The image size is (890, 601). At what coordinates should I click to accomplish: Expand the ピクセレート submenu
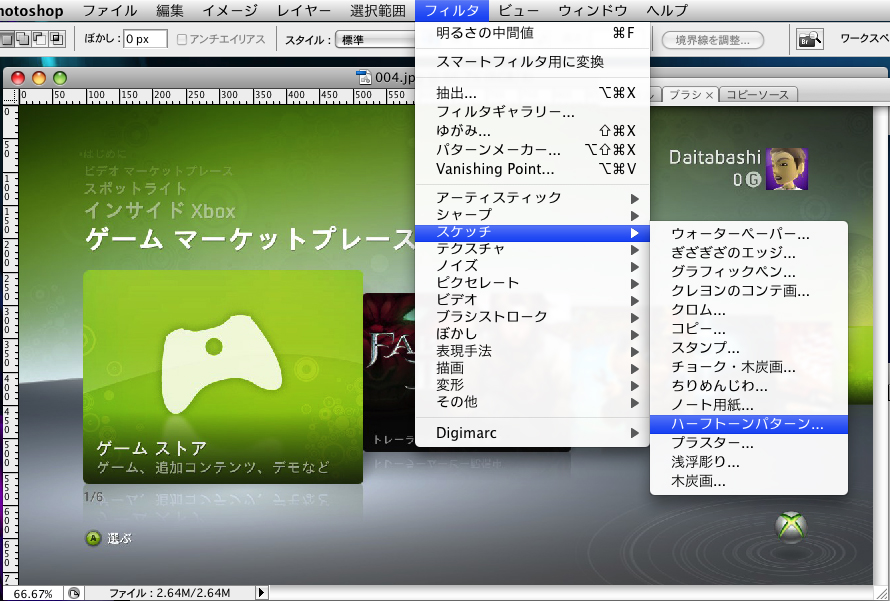pyautogui.click(x=532, y=283)
